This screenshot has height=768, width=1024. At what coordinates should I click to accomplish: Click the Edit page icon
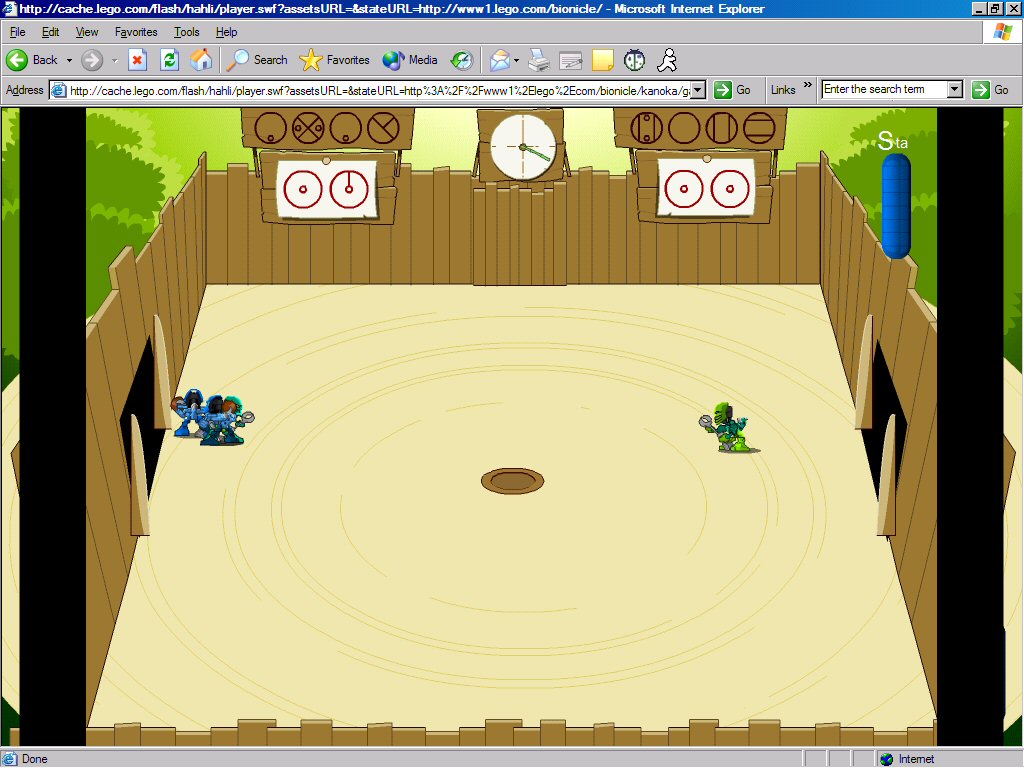pyautogui.click(x=571, y=60)
